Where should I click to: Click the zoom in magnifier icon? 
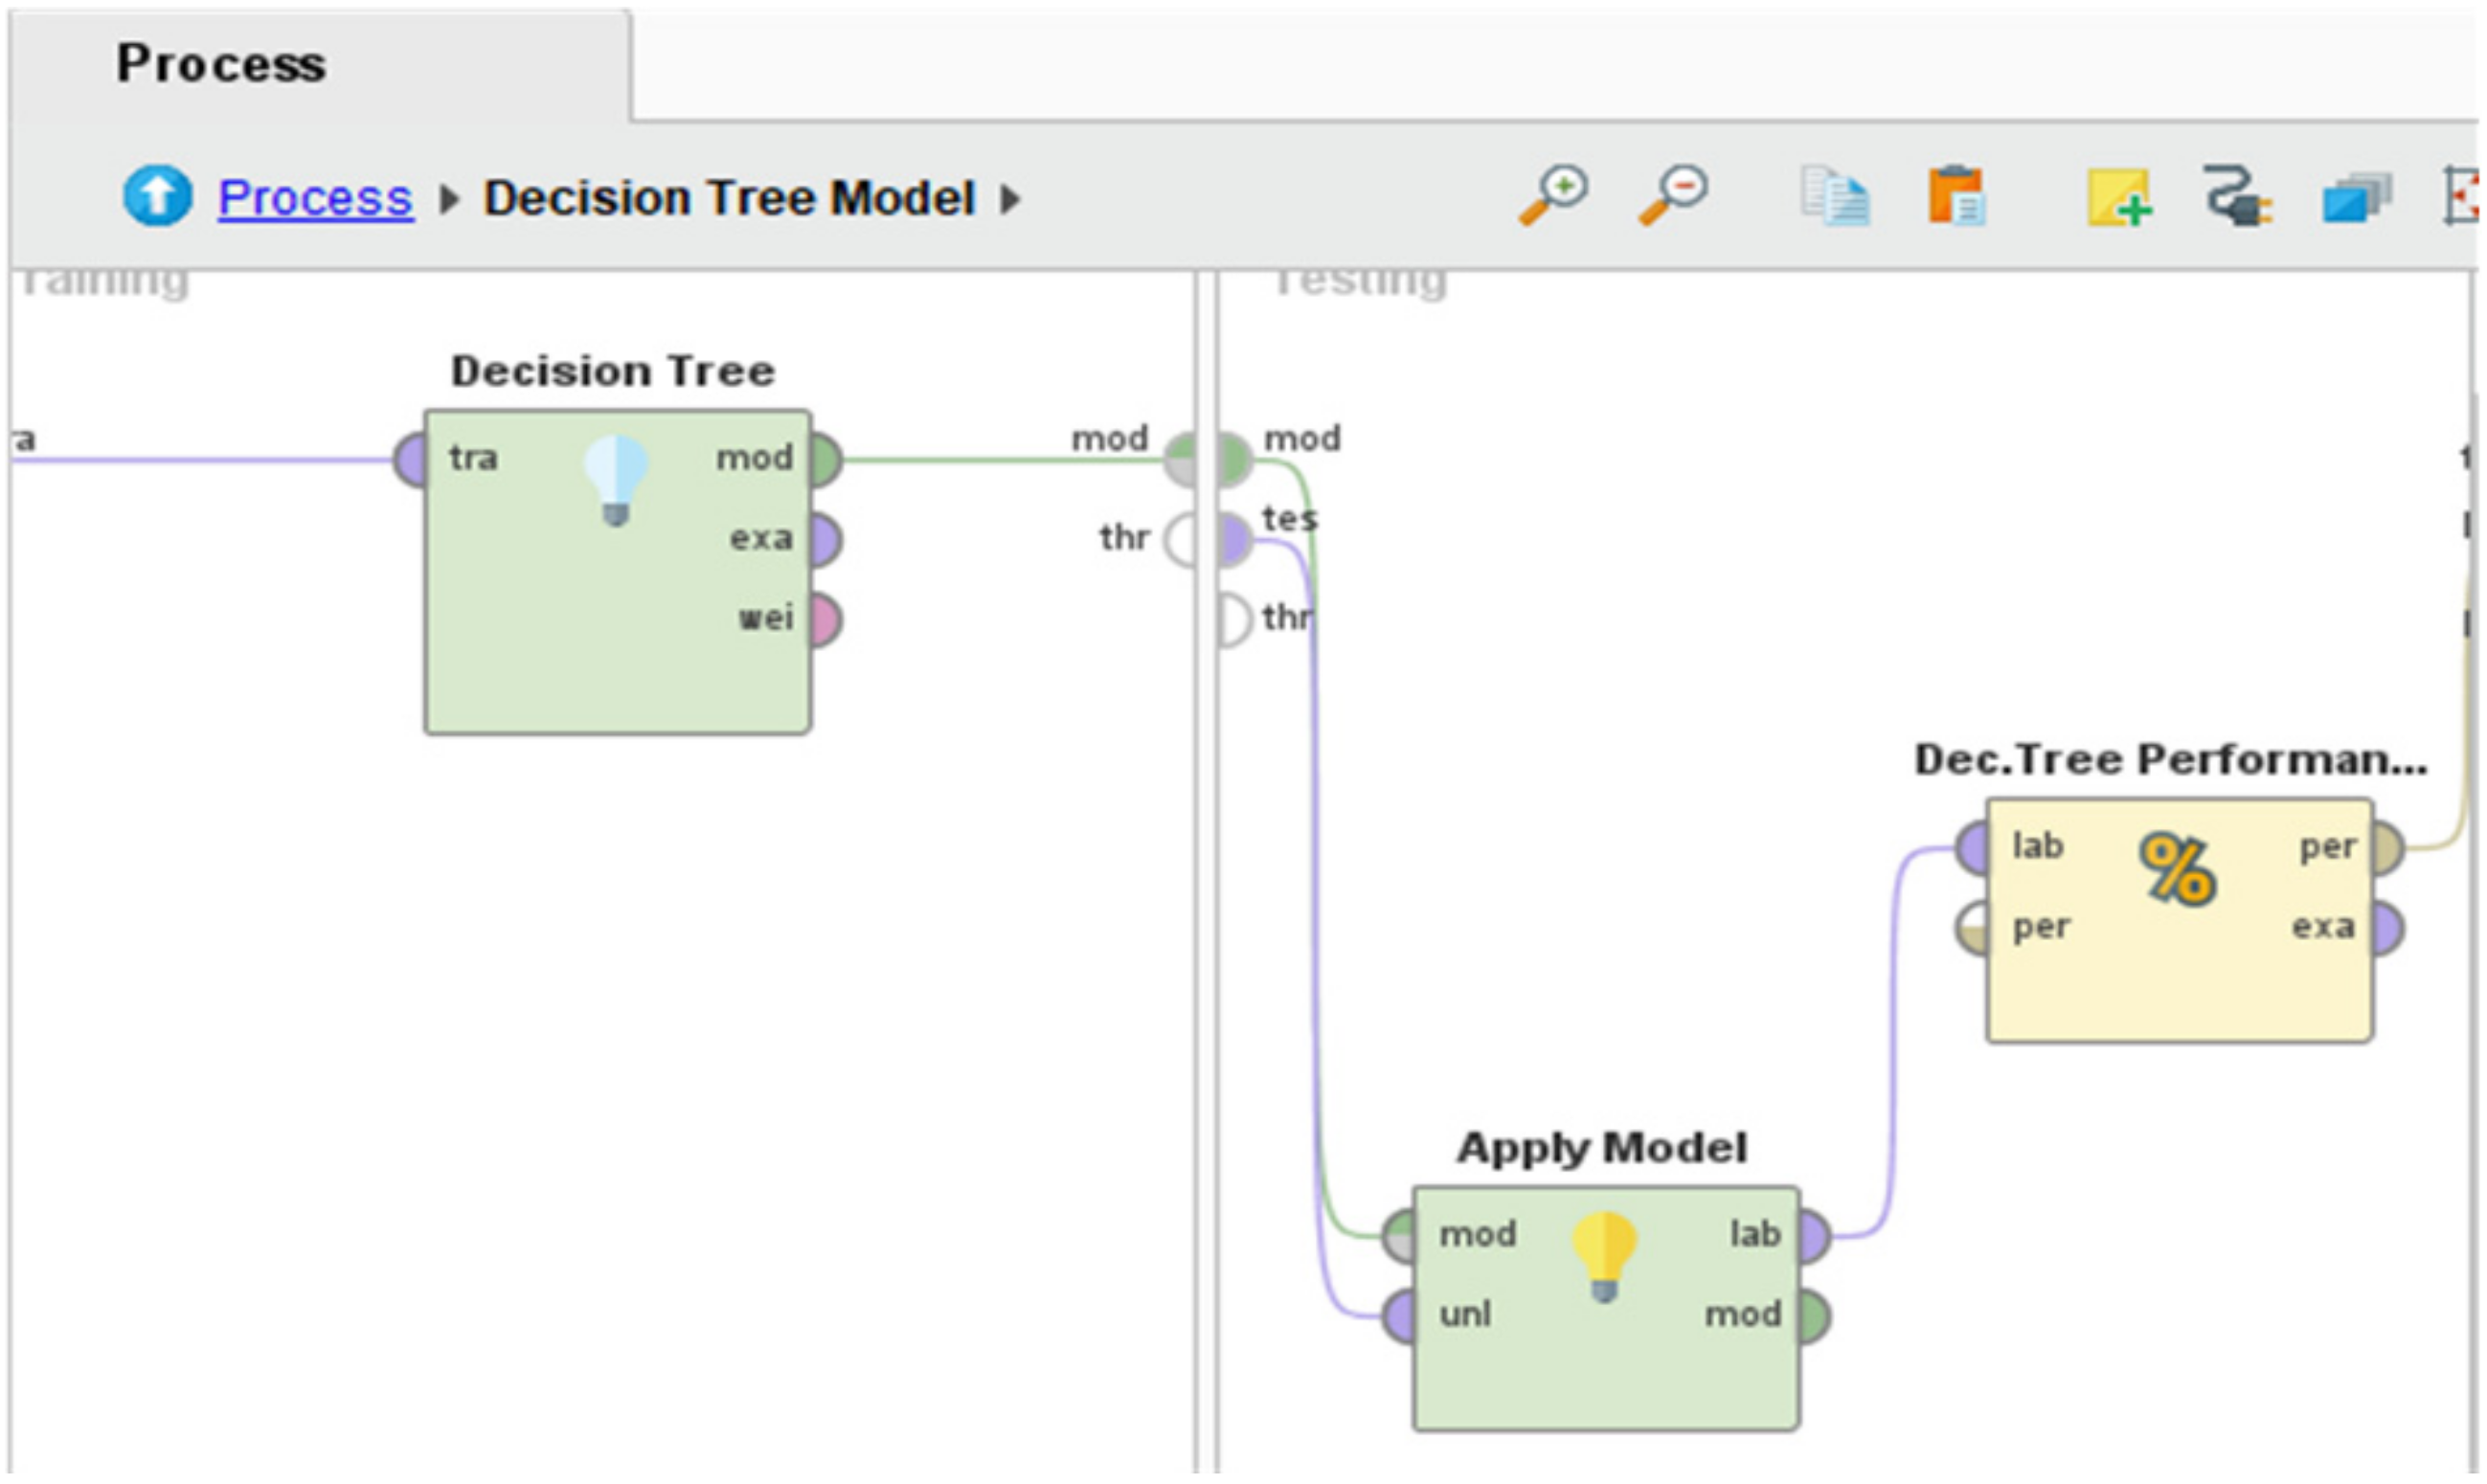(x=1554, y=195)
